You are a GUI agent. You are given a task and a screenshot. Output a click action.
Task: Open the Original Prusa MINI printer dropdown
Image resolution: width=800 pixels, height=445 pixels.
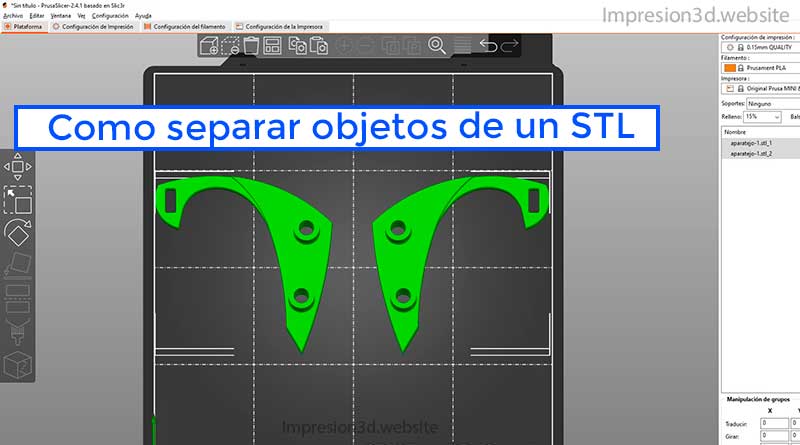click(761, 89)
